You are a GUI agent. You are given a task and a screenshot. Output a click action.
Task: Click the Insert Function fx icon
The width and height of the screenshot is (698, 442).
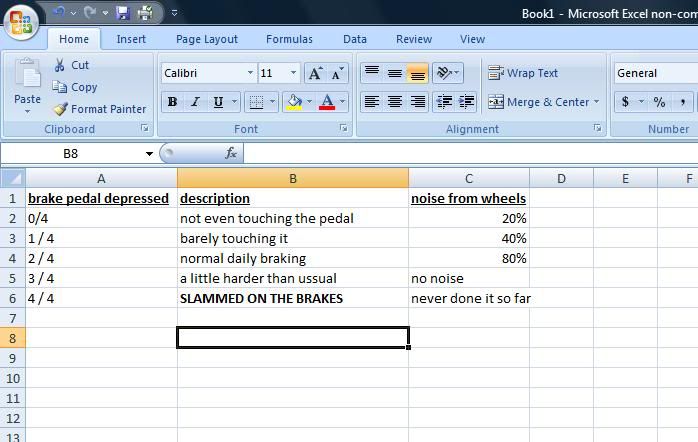(x=231, y=153)
